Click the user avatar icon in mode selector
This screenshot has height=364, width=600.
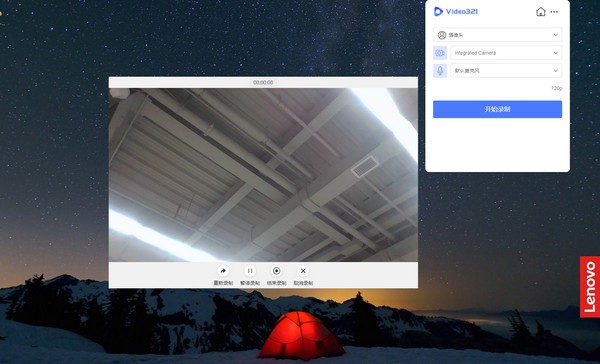(x=442, y=35)
